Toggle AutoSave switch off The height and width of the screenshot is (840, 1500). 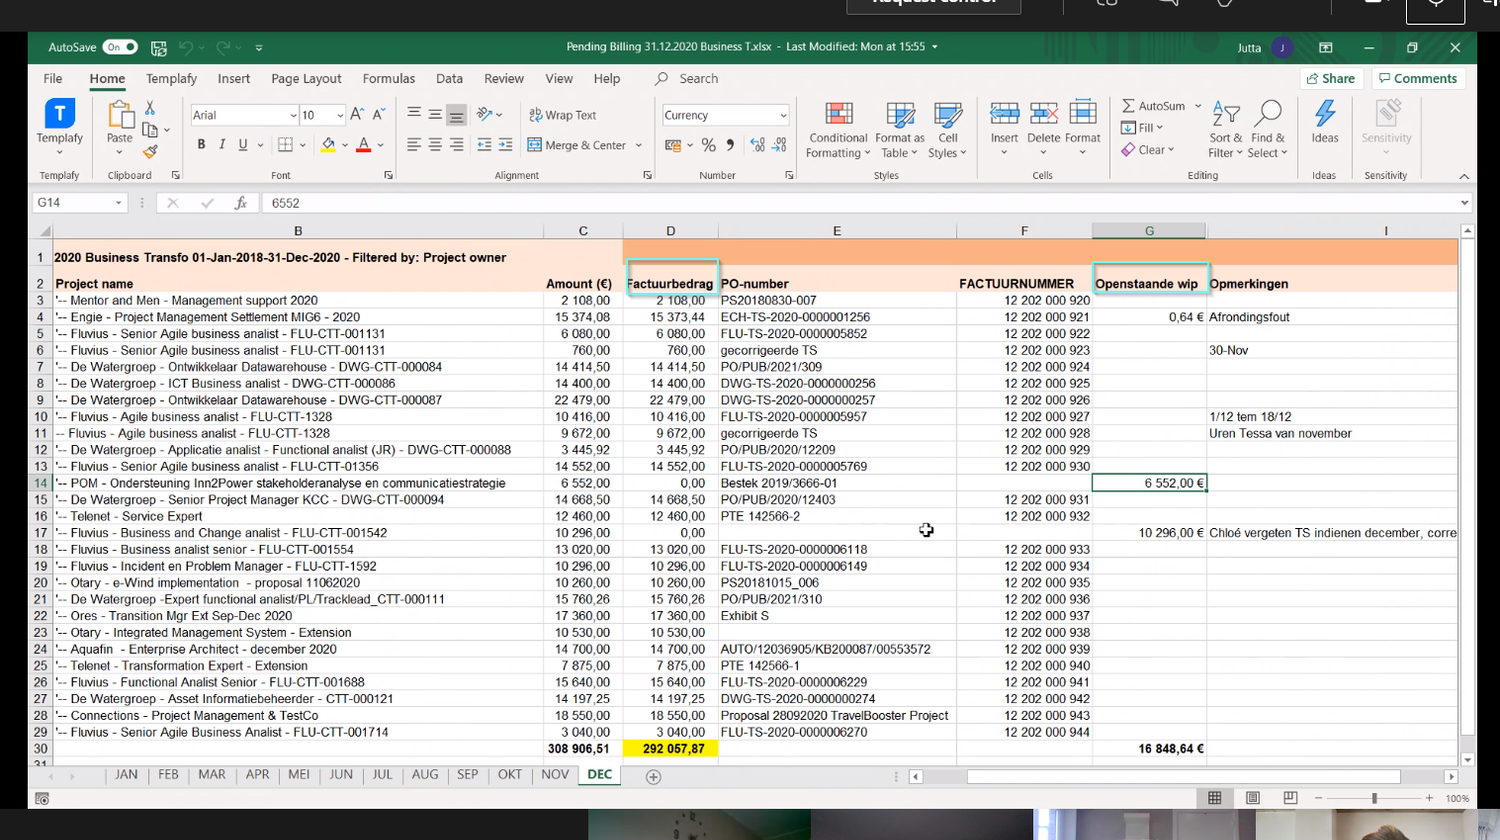coord(121,47)
